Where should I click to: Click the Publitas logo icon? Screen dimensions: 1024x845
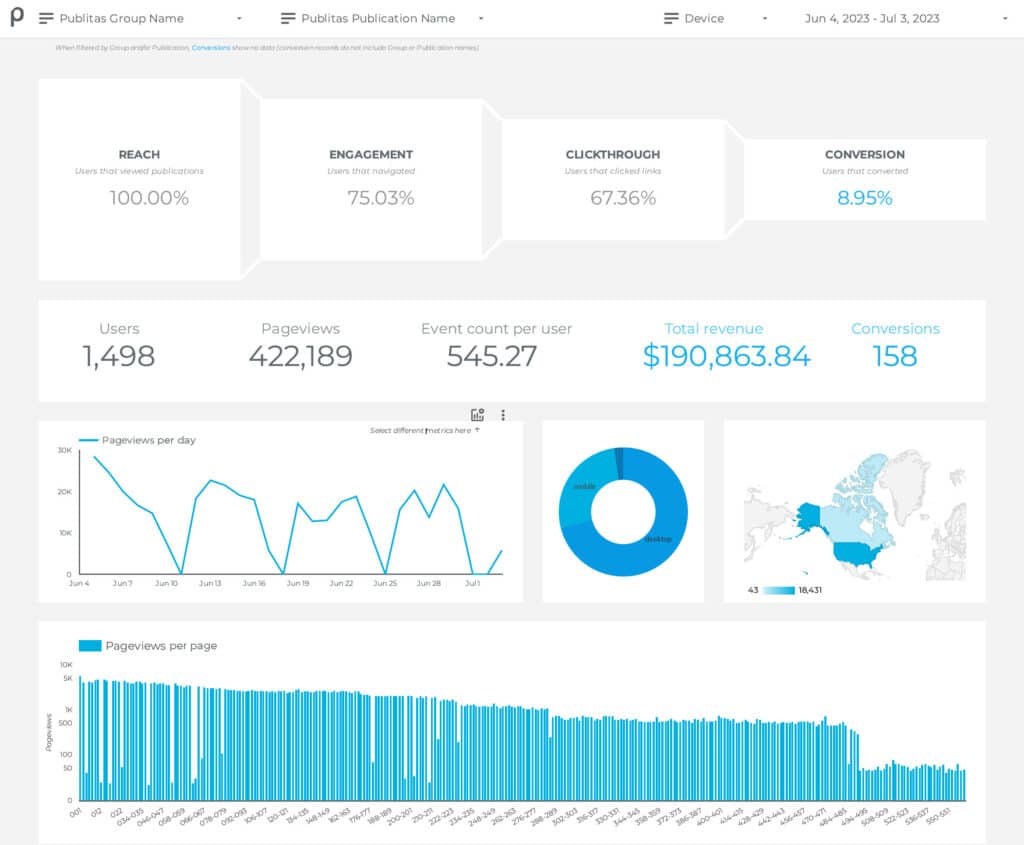coord(17,17)
